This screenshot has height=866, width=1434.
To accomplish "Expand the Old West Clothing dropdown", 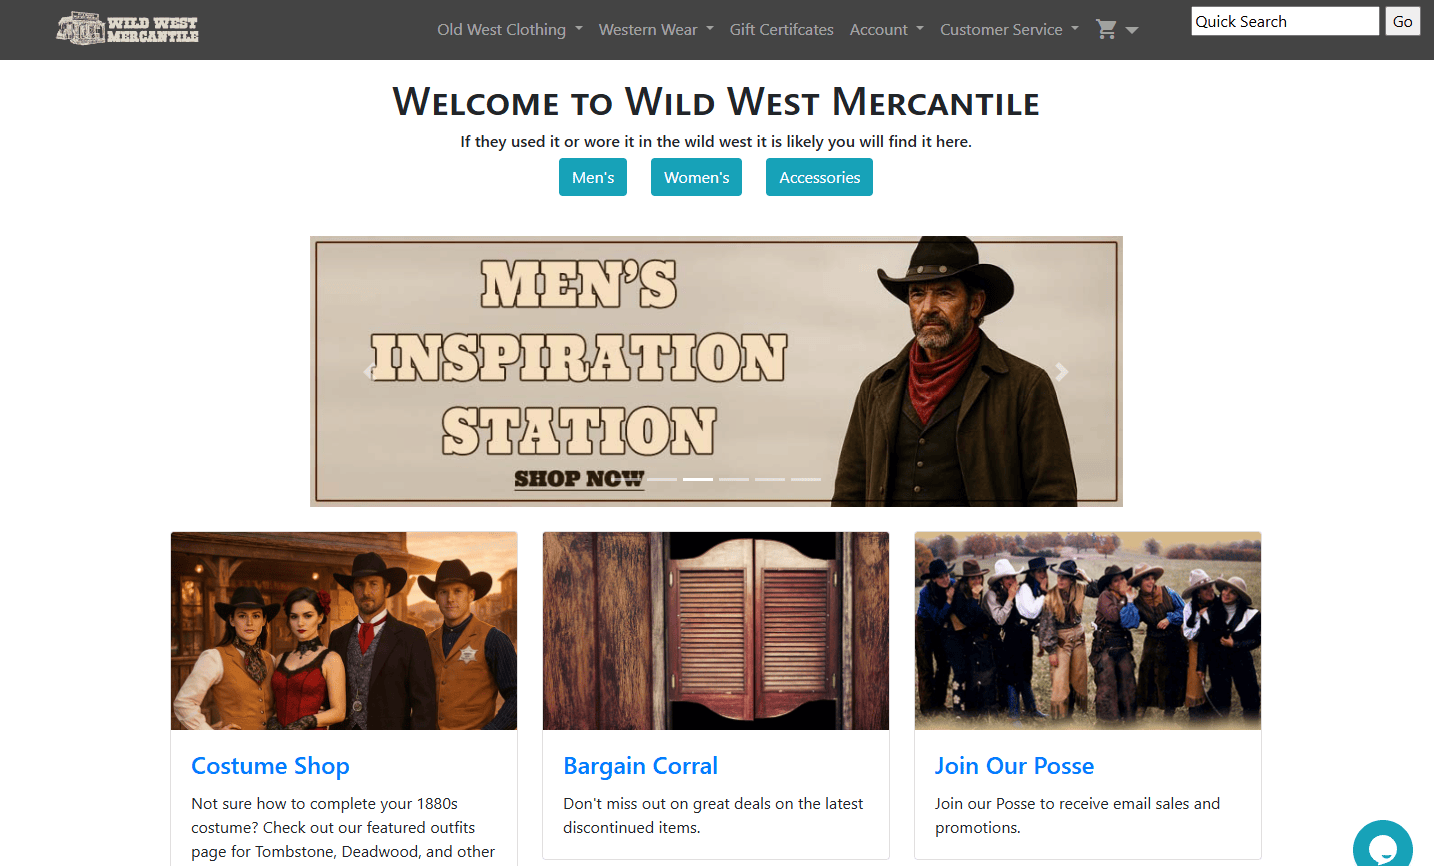I will (x=509, y=29).
